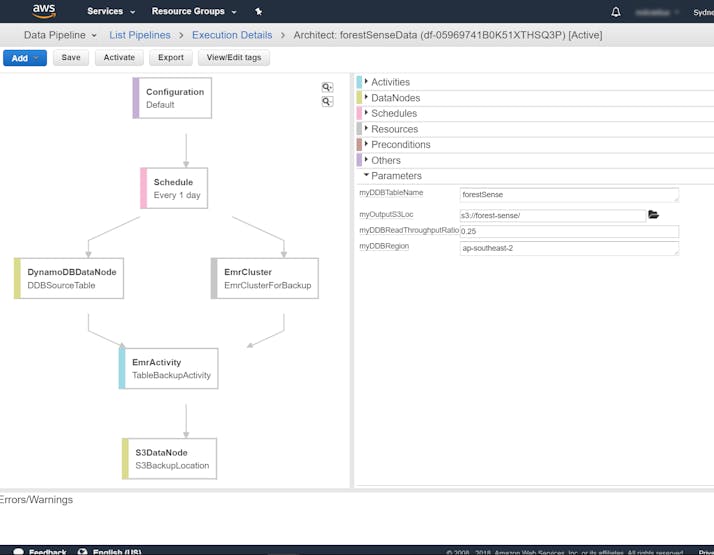The image size is (714, 555).
Task: Open the Add dropdown button
Action: click(x=25, y=58)
